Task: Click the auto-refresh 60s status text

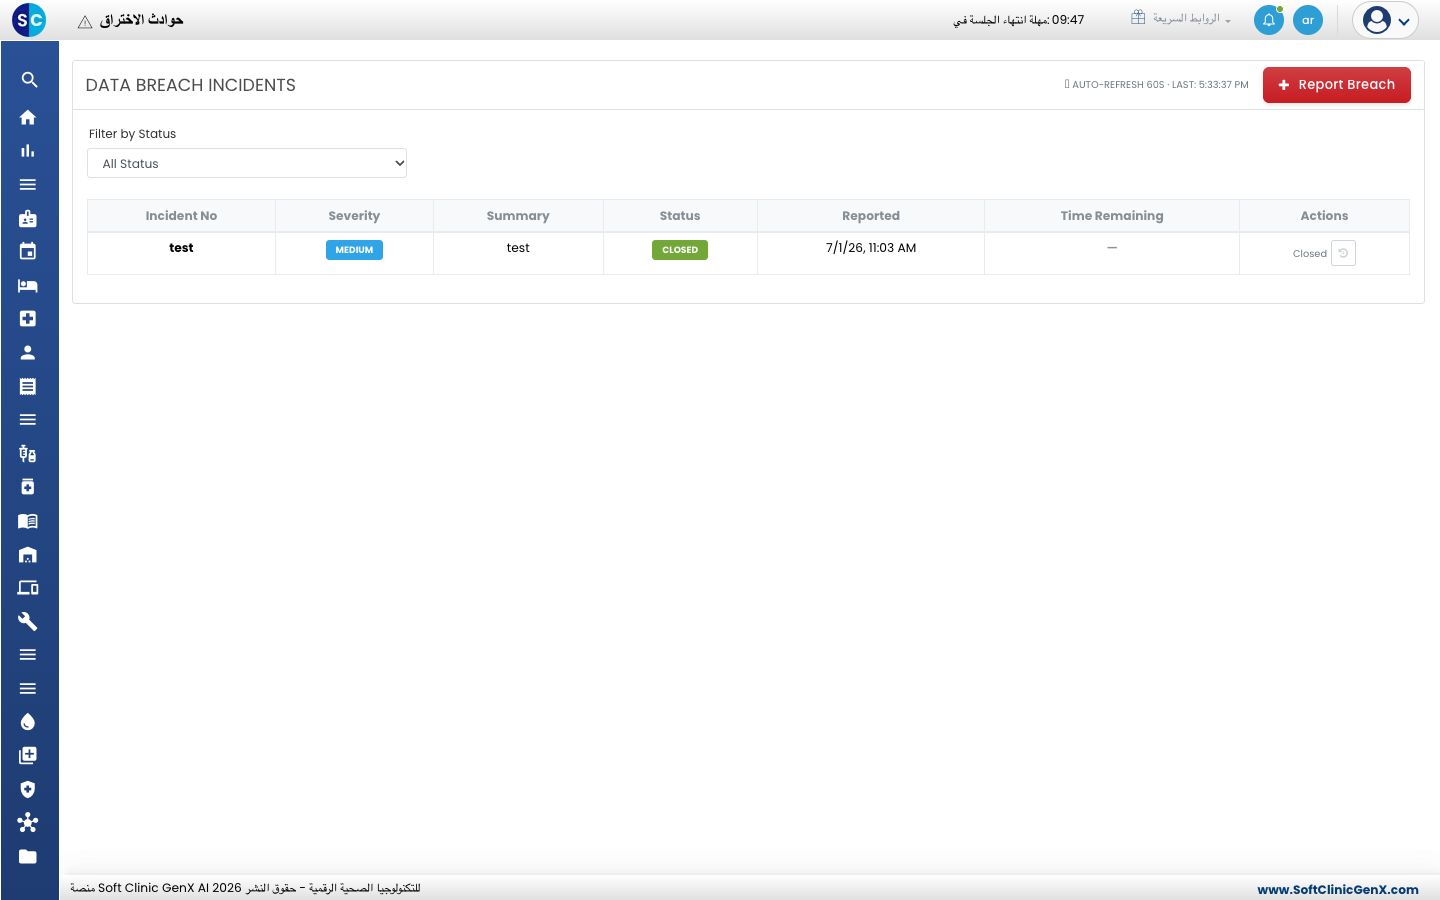Action: click(x=1157, y=85)
